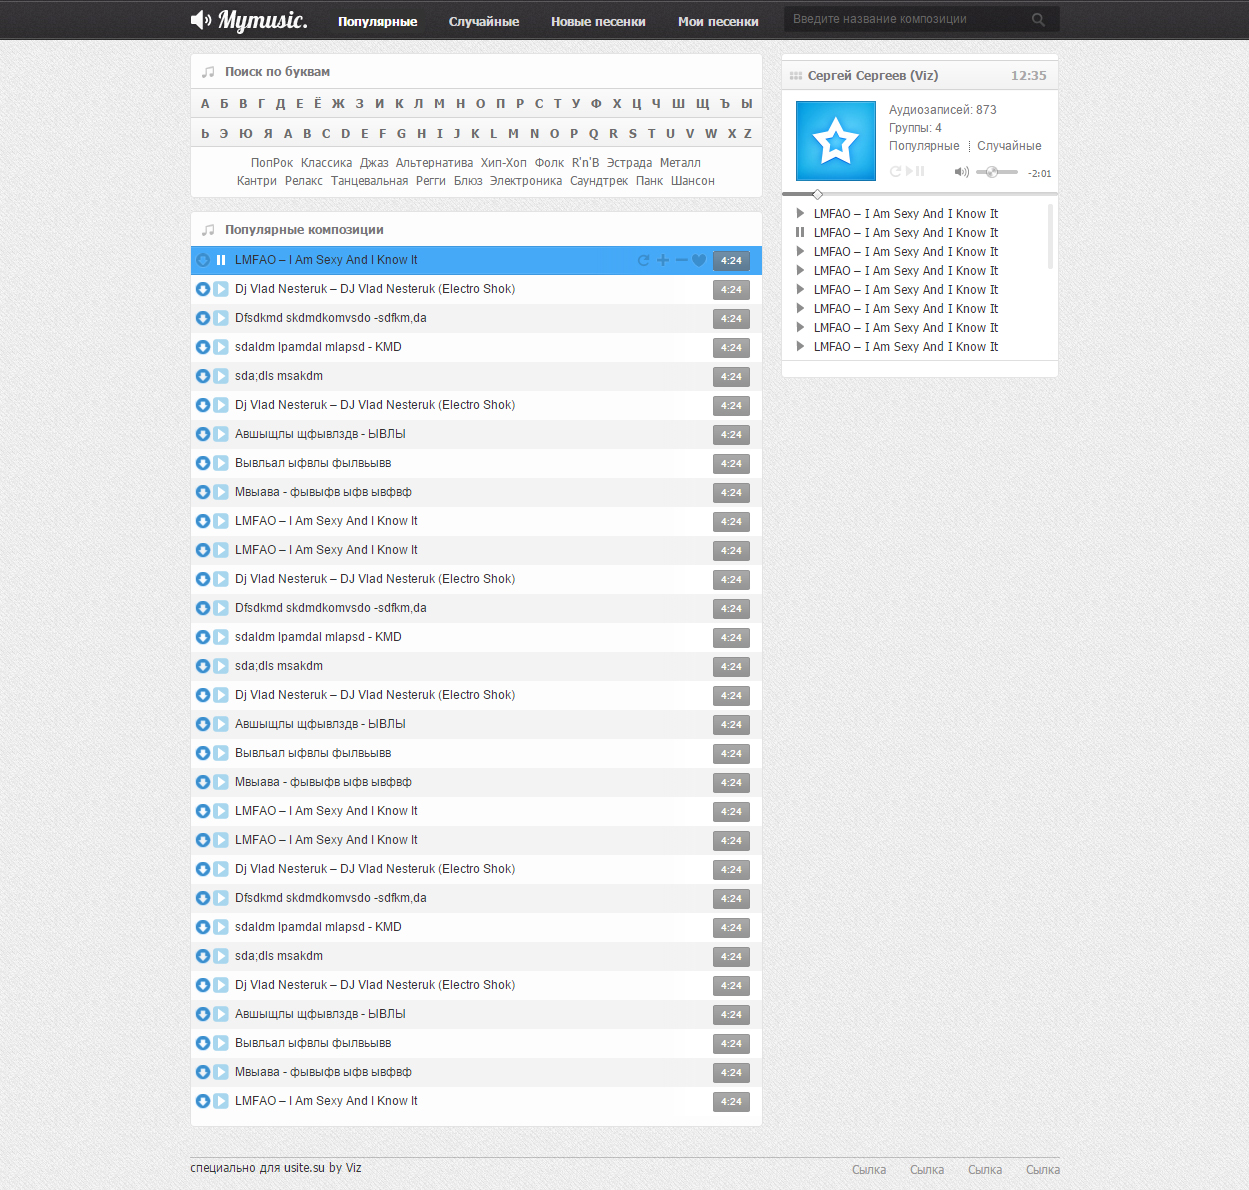The width and height of the screenshot is (1249, 1190).
Task: Click Популярные link in player panel
Action: (x=924, y=146)
